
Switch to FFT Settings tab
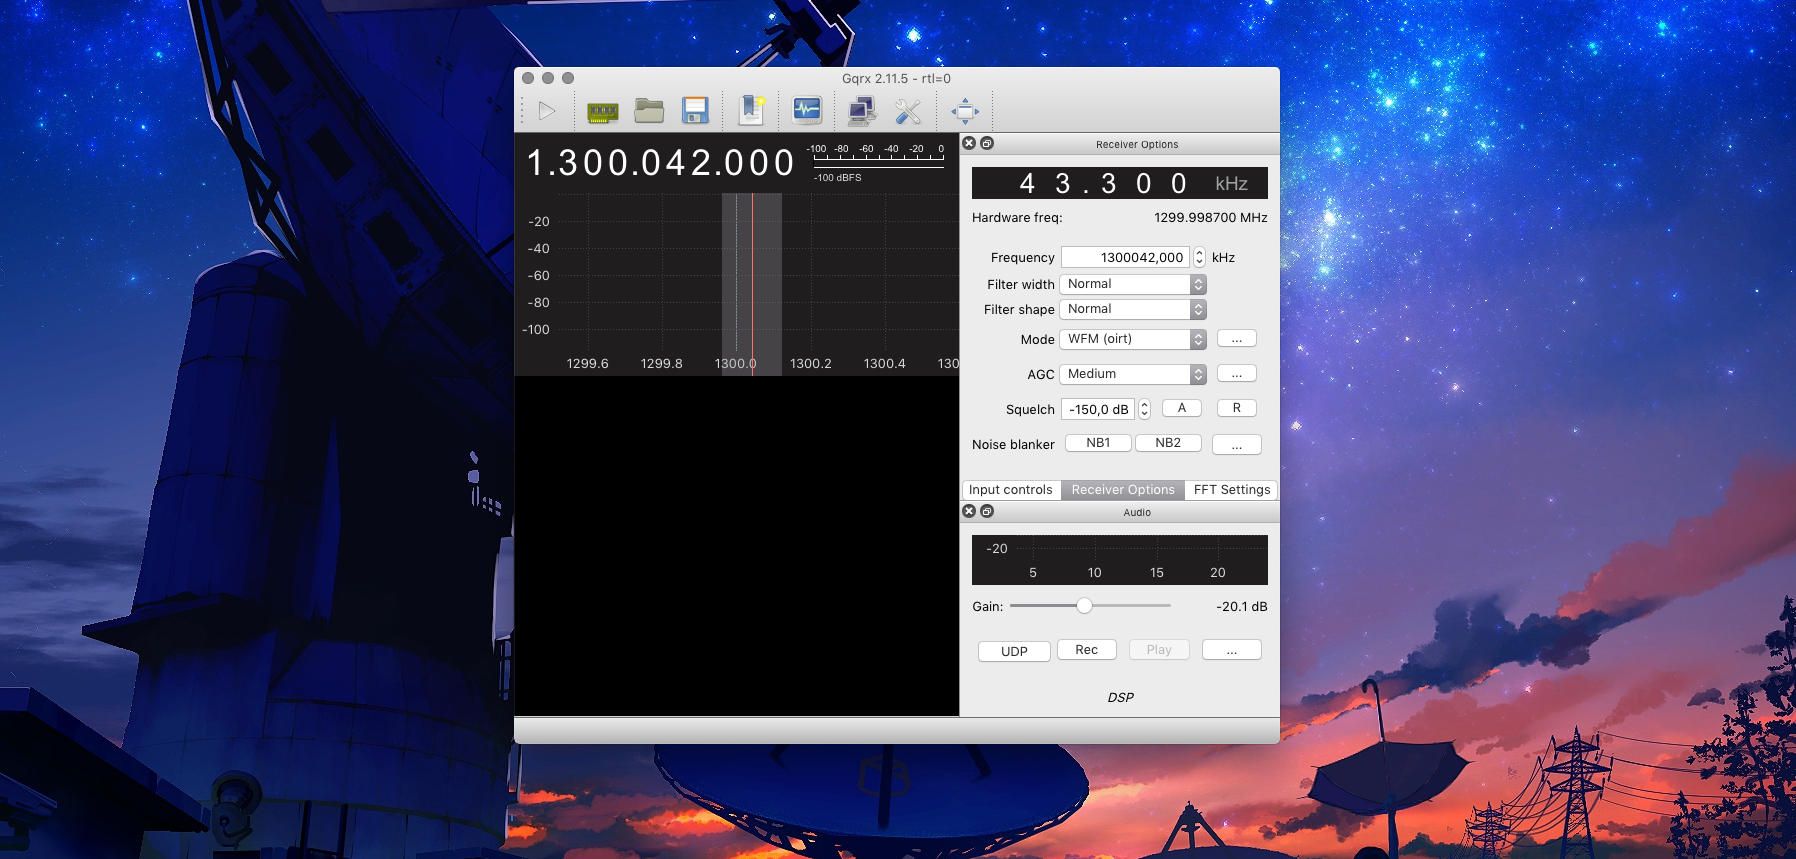[x=1232, y=490]
